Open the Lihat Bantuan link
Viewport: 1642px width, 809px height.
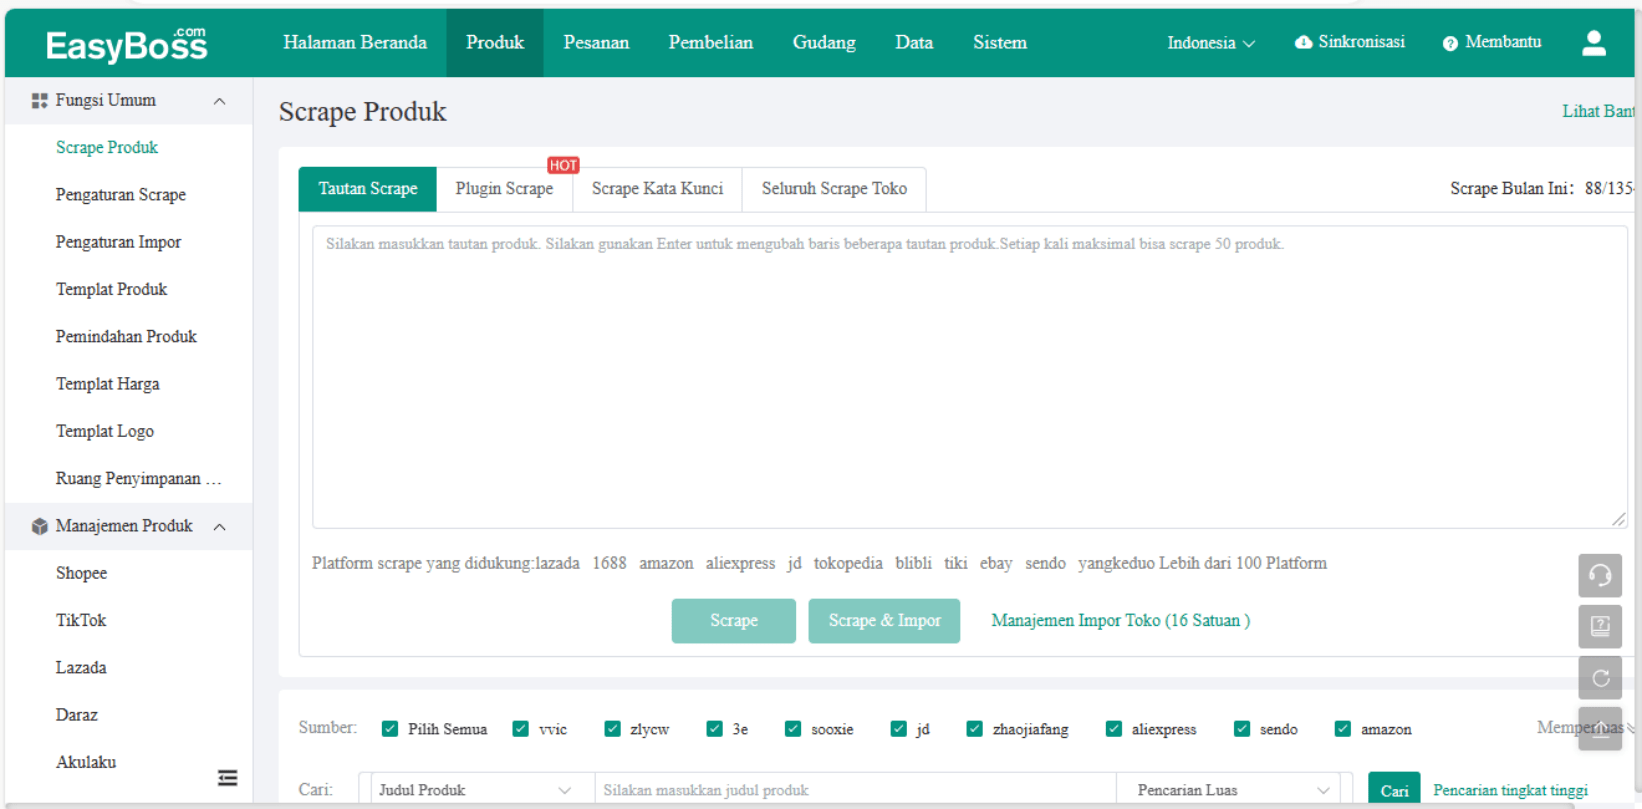point(1599,111)
